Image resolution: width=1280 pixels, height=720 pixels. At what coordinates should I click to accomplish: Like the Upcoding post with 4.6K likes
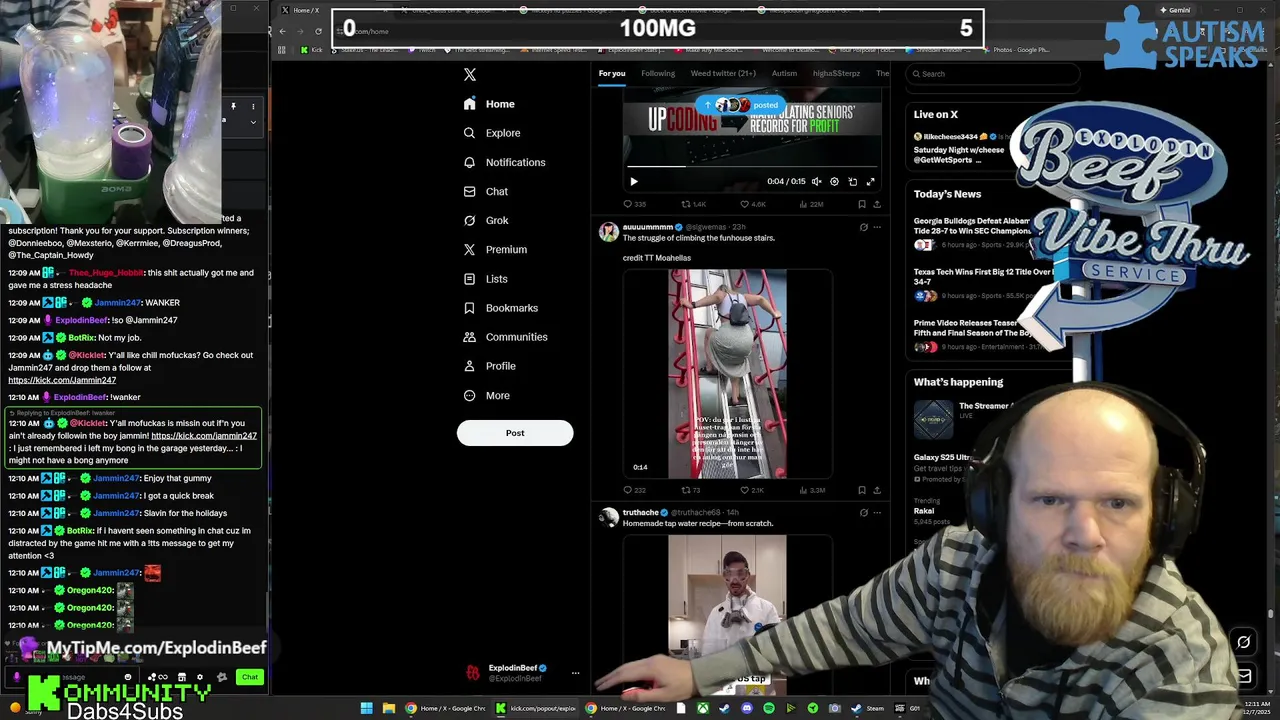coord(752,204)
